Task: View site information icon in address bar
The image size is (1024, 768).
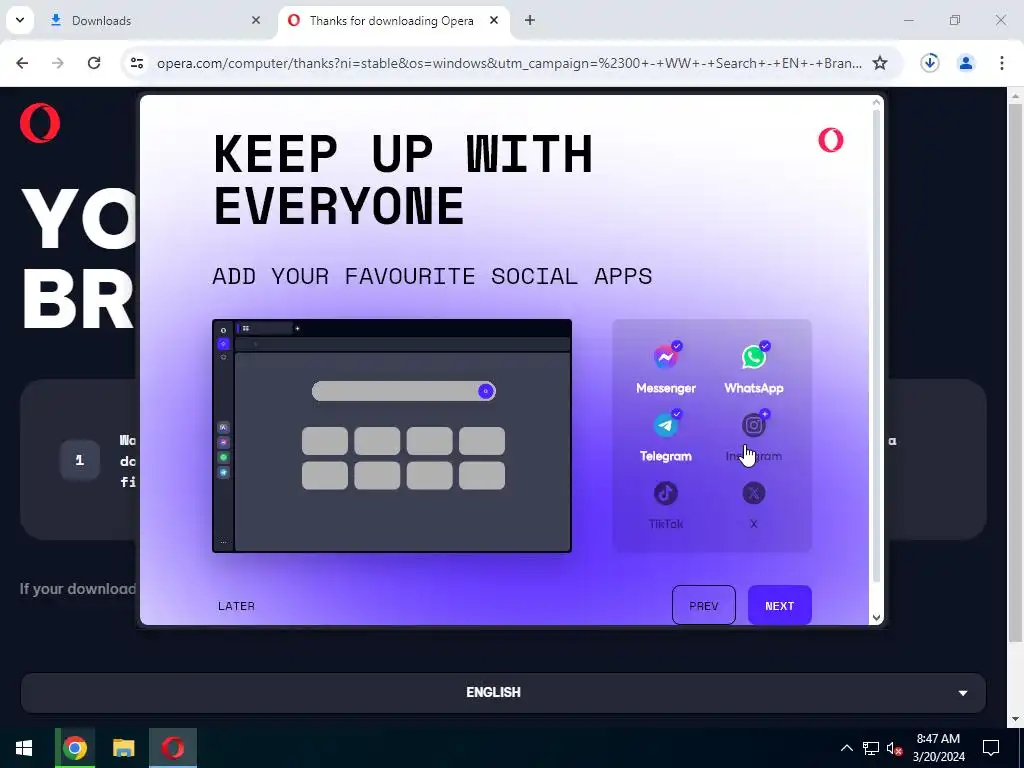Action: [x=136, y=63]
